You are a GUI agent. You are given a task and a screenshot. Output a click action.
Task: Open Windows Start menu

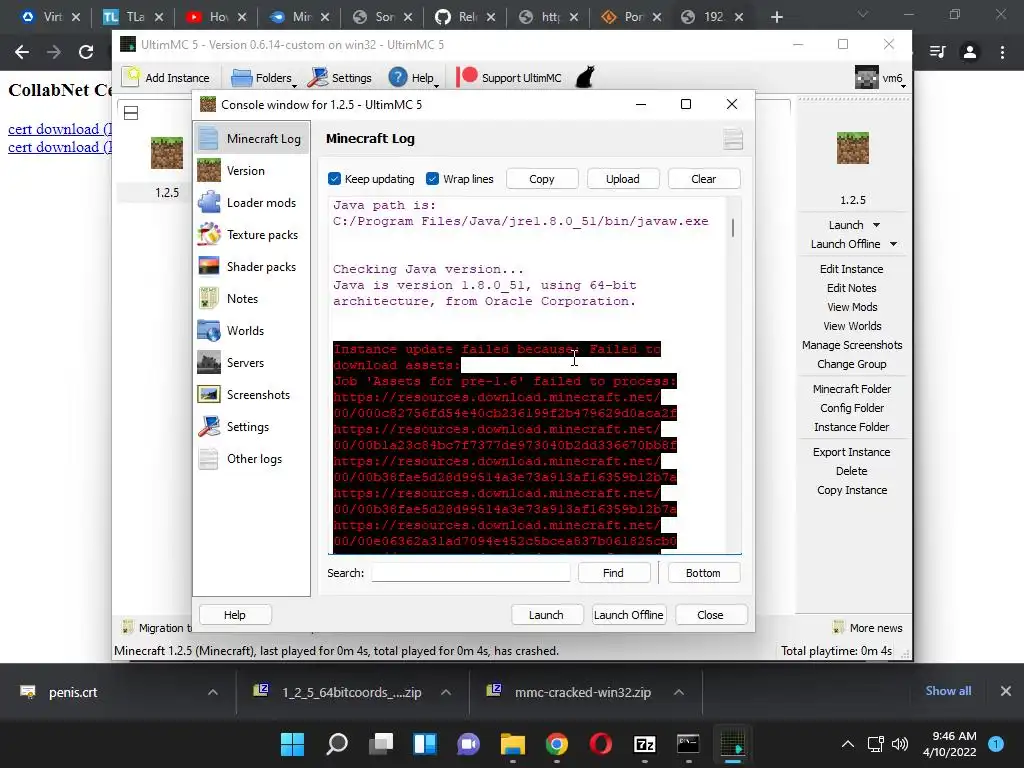point(292,744)
